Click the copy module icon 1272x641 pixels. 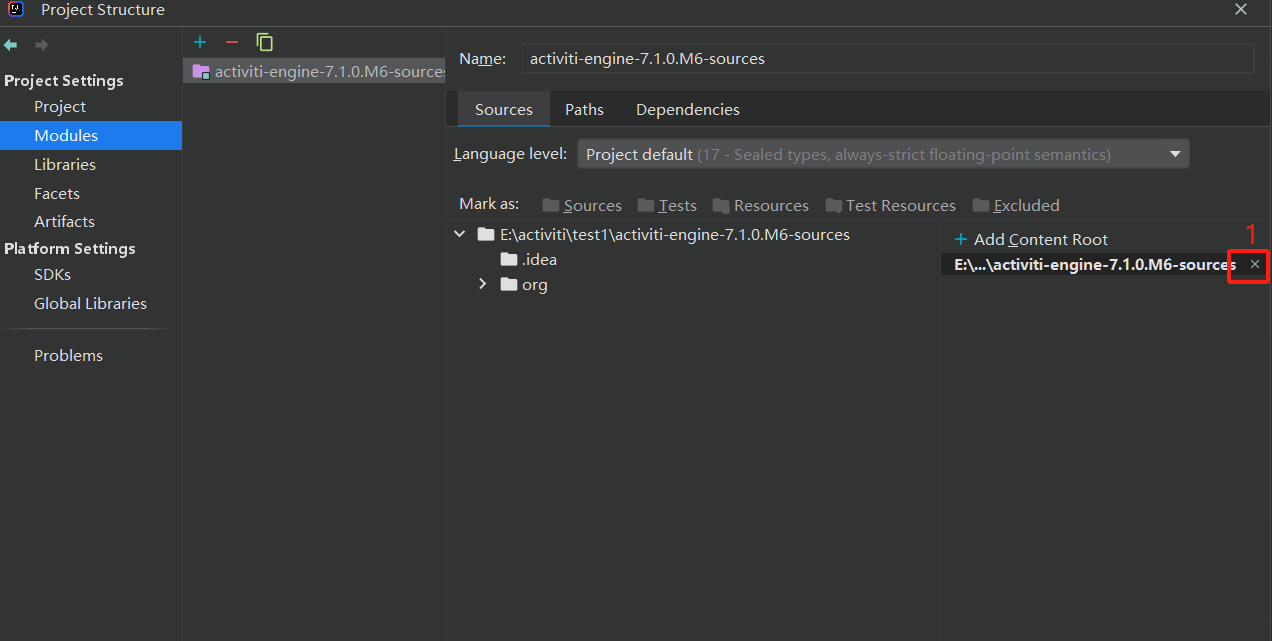pyautogui.click(x=264, y=42)
